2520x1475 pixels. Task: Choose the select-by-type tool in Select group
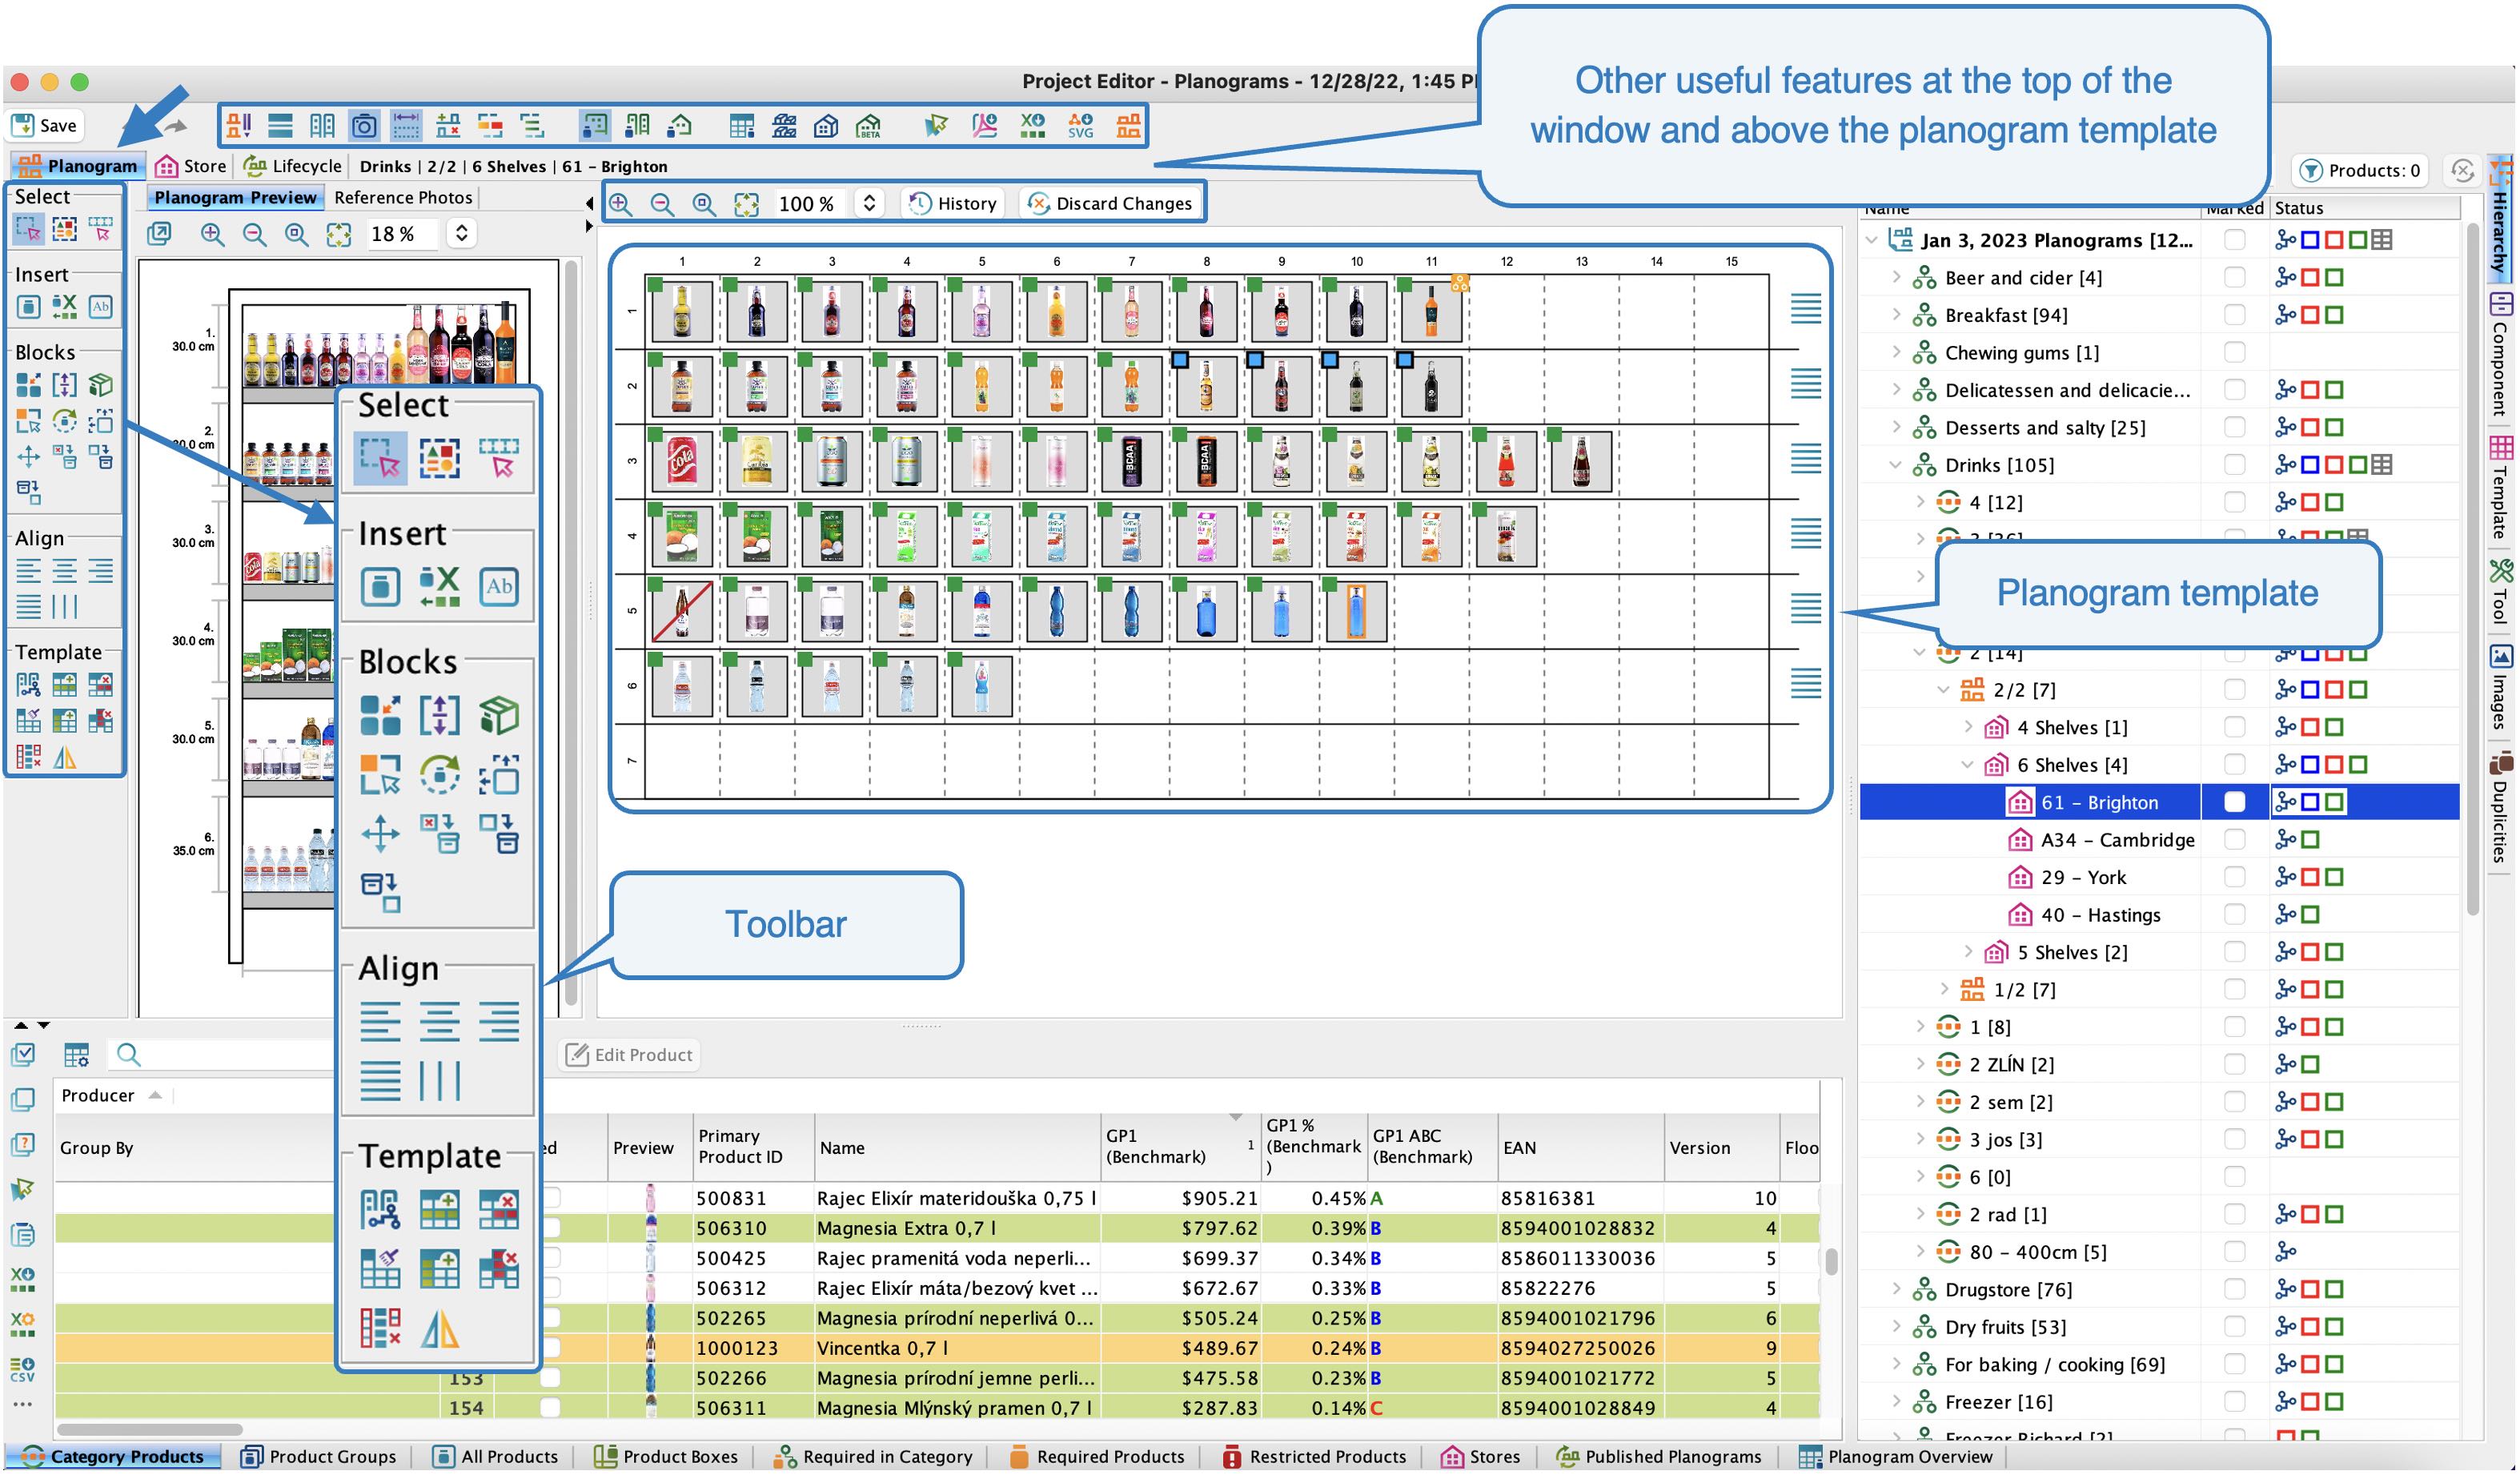(64, 229)
